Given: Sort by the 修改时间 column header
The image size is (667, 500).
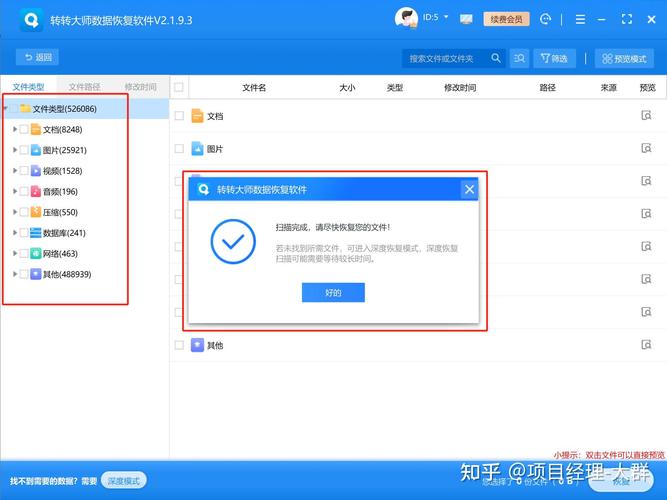Looking at the screenshot, I should click(x=460, y=88).
